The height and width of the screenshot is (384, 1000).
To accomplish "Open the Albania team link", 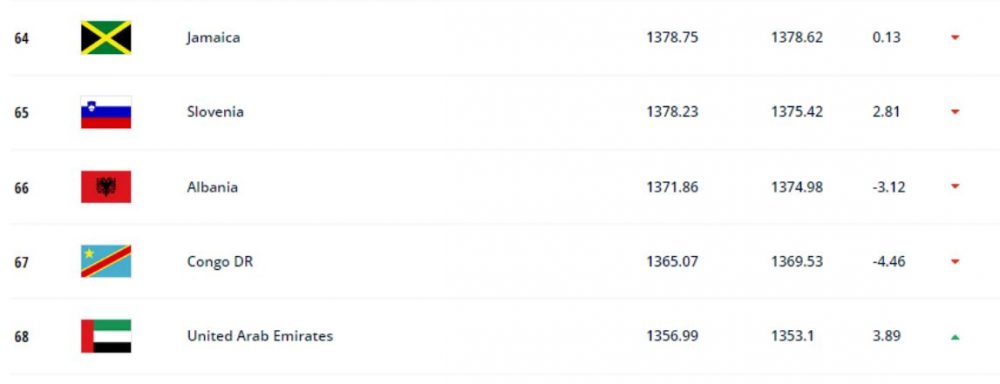I will click(x=212, y=187).
